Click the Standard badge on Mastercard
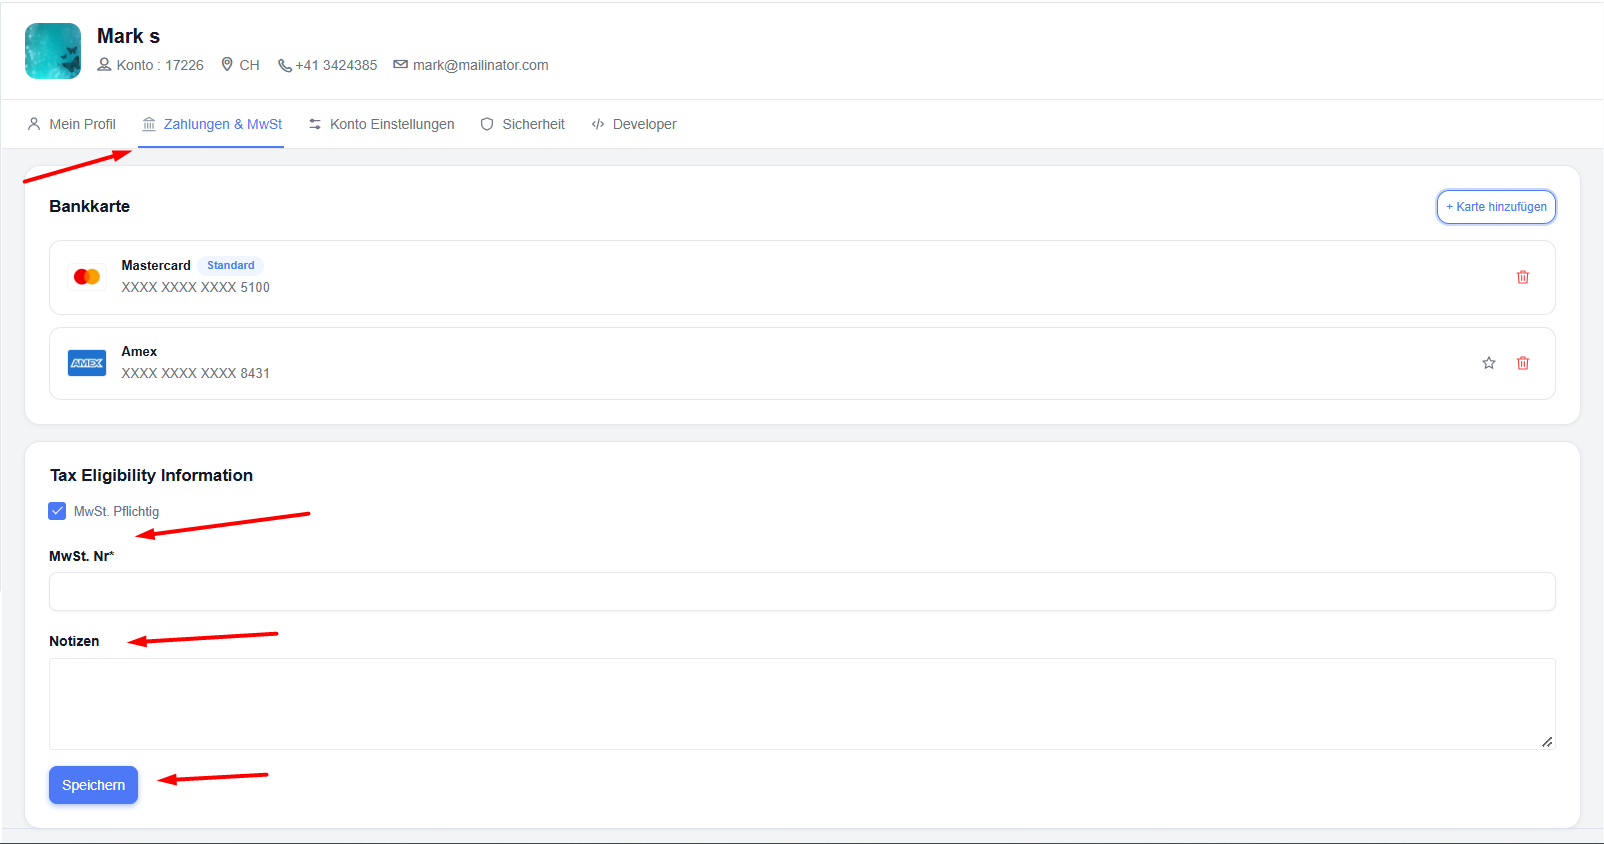 pos(231,265)
